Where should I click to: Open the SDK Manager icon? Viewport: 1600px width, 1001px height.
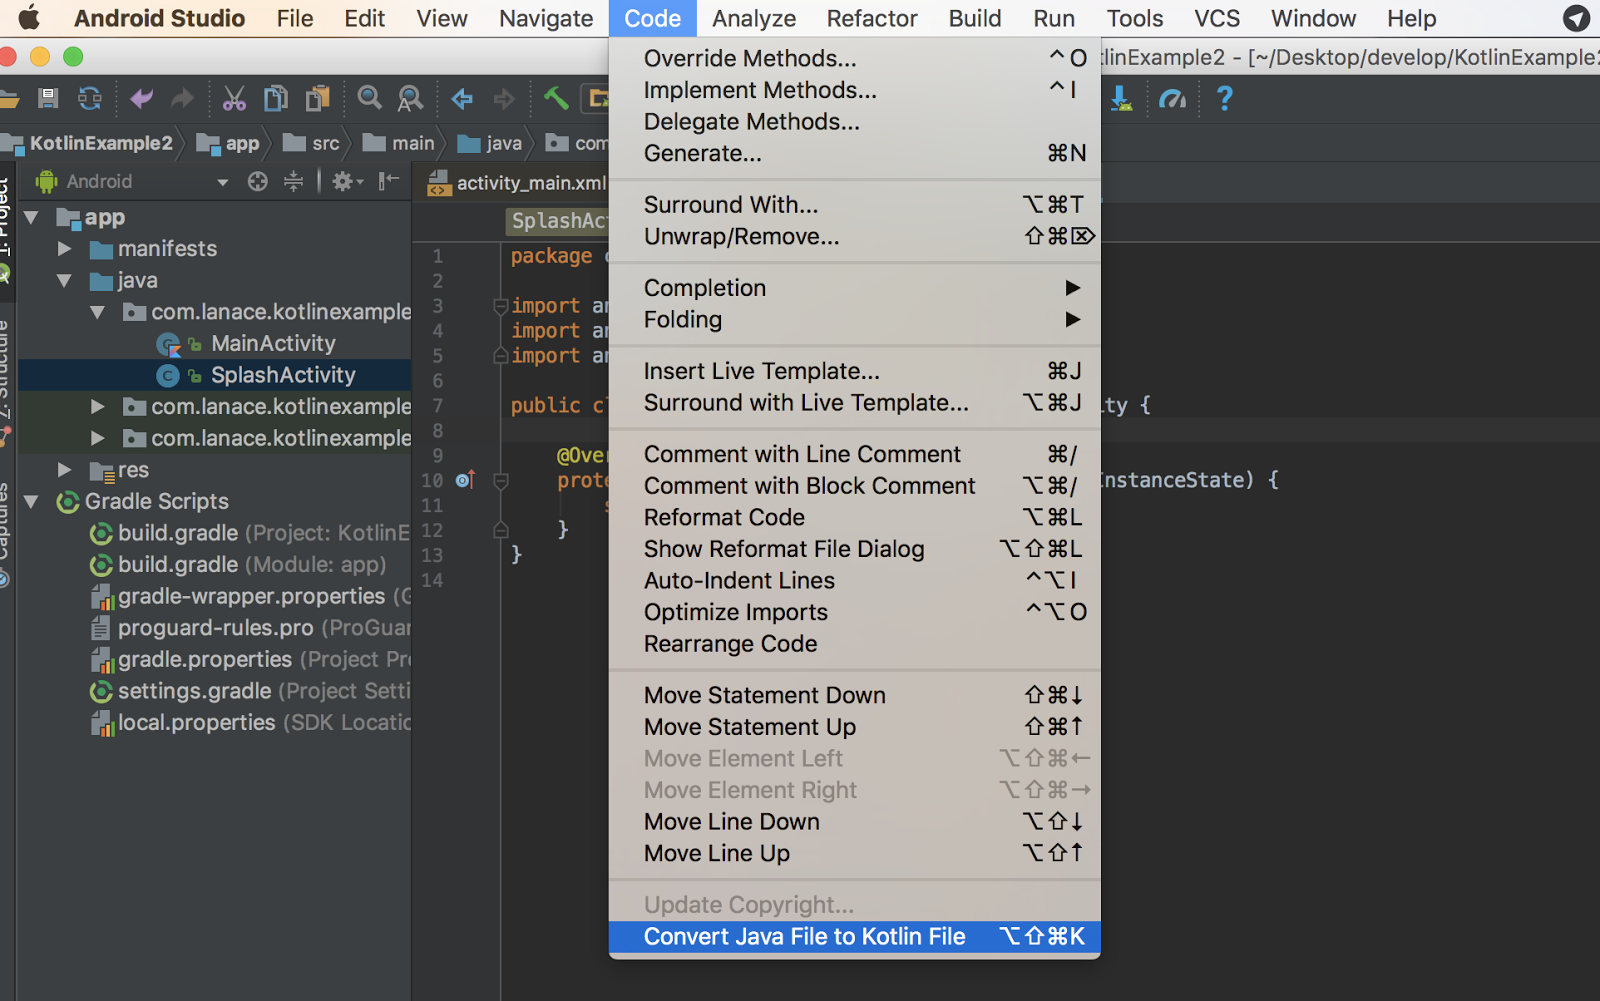1122,98
